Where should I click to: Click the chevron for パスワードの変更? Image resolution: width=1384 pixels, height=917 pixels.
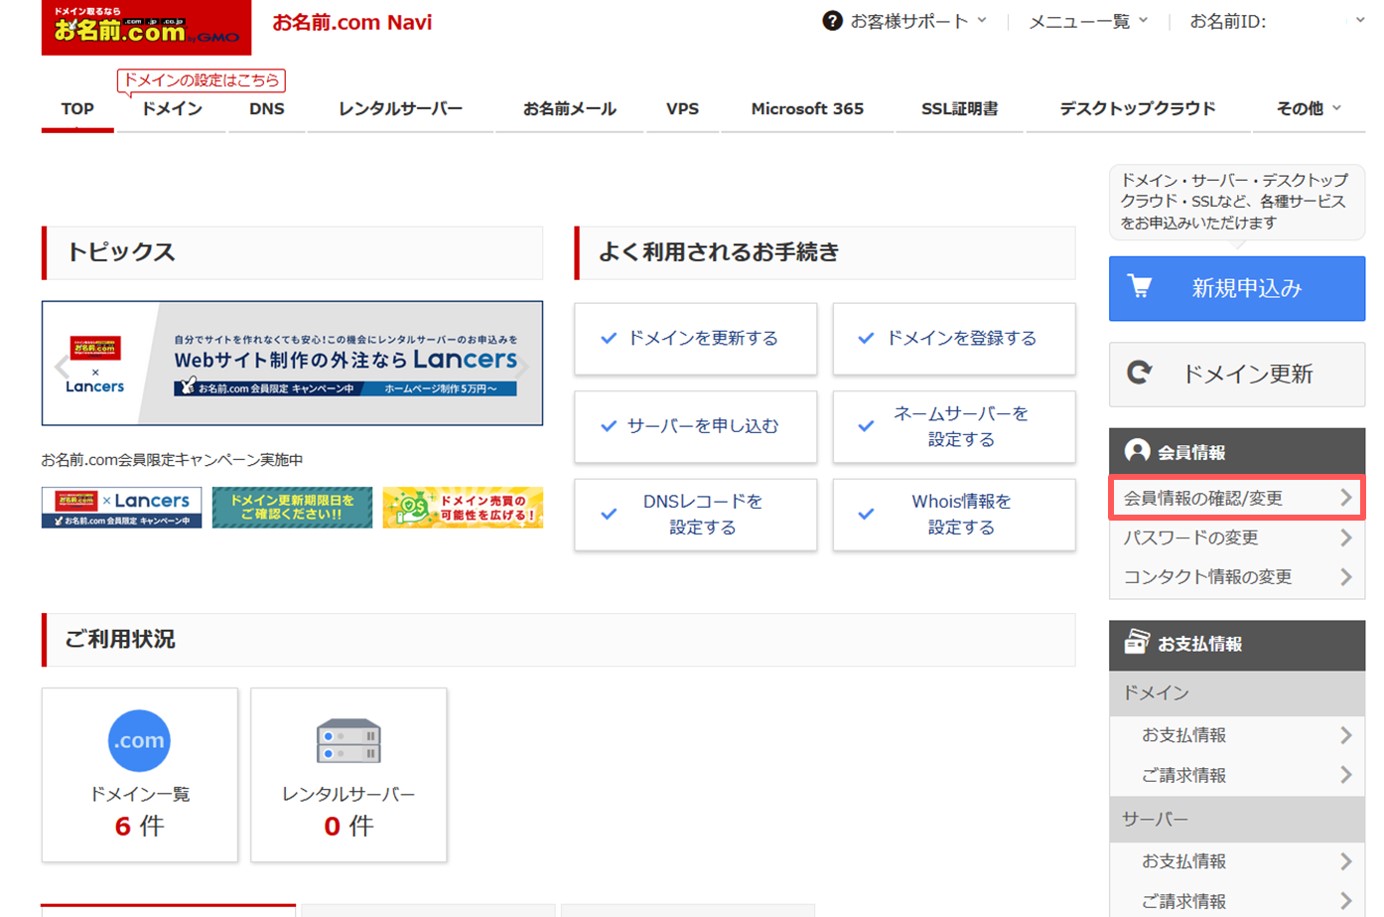click(1346, 537)
